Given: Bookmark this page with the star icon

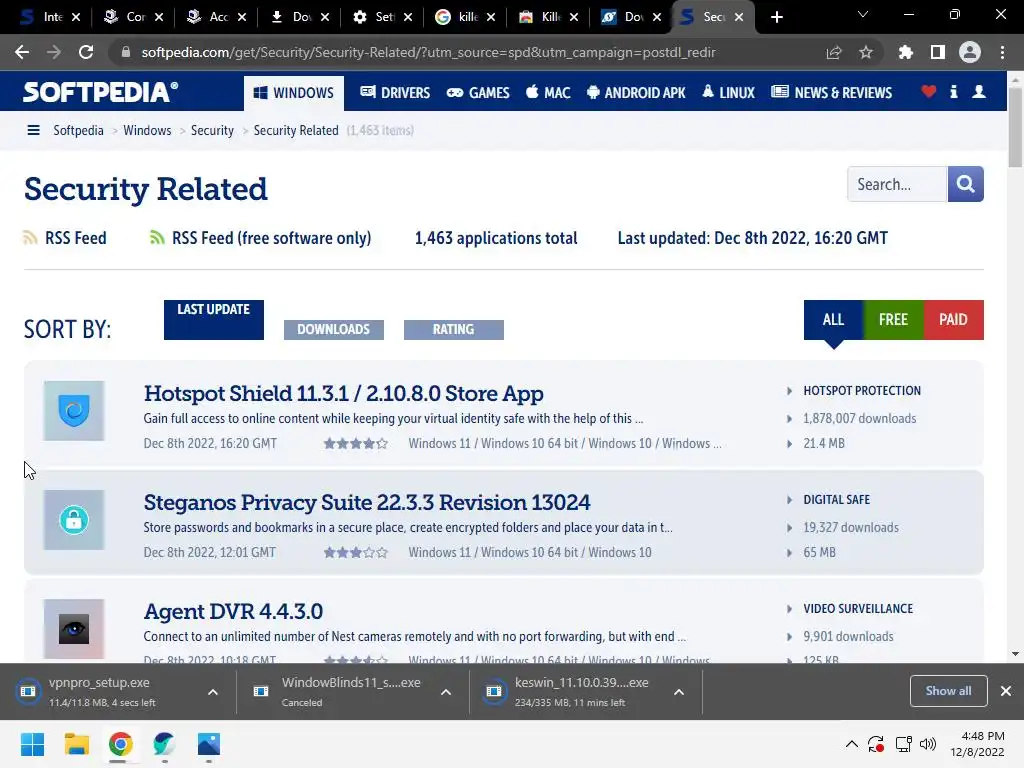Looking at the screenshot, I should click(x=866, y=52).
